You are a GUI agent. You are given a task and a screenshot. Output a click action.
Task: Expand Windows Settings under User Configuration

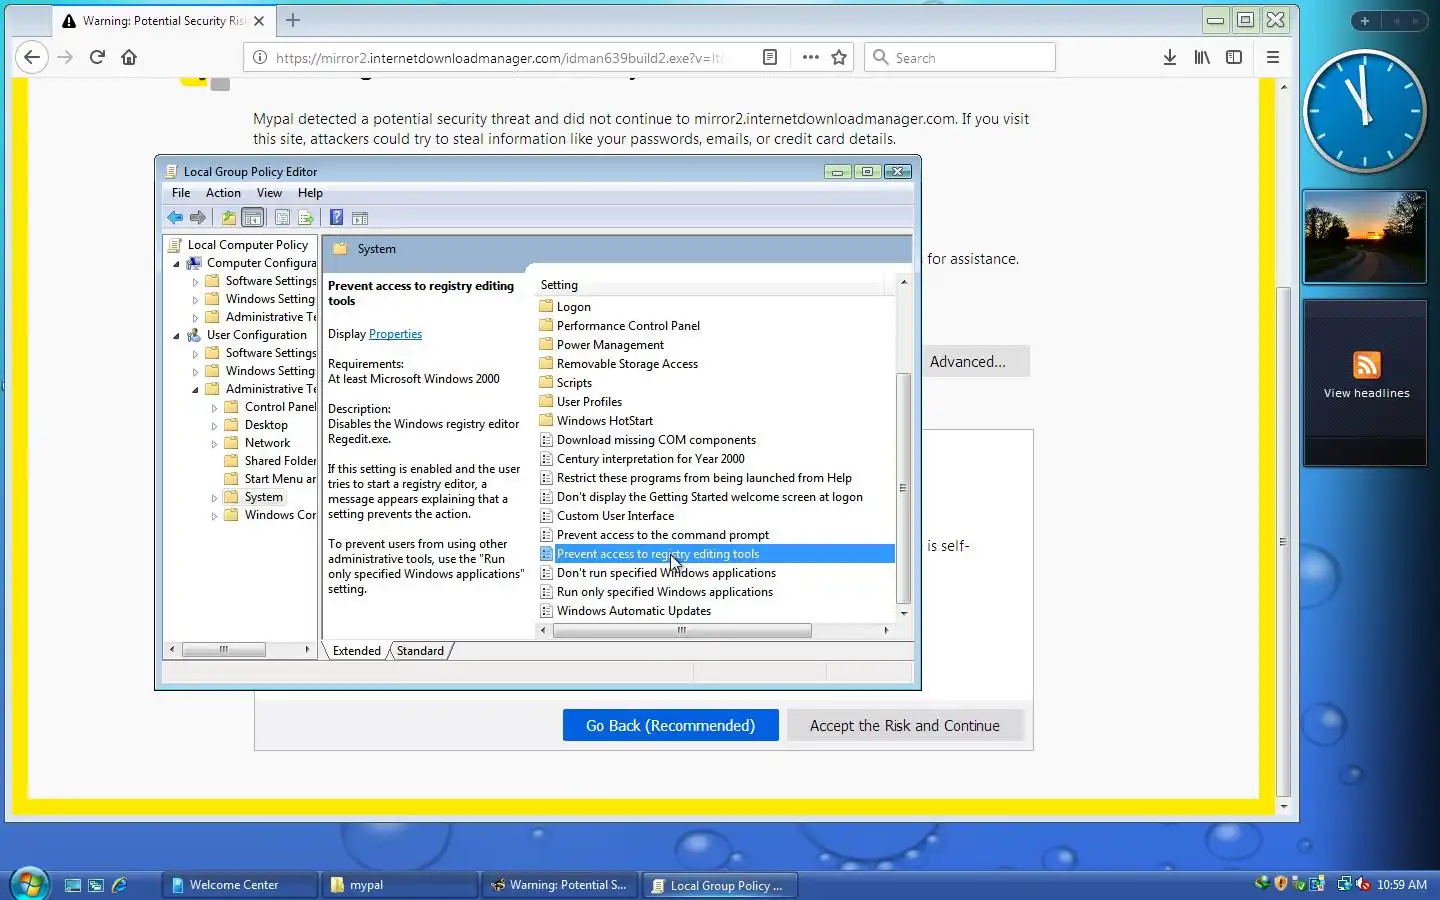[195, 372]
